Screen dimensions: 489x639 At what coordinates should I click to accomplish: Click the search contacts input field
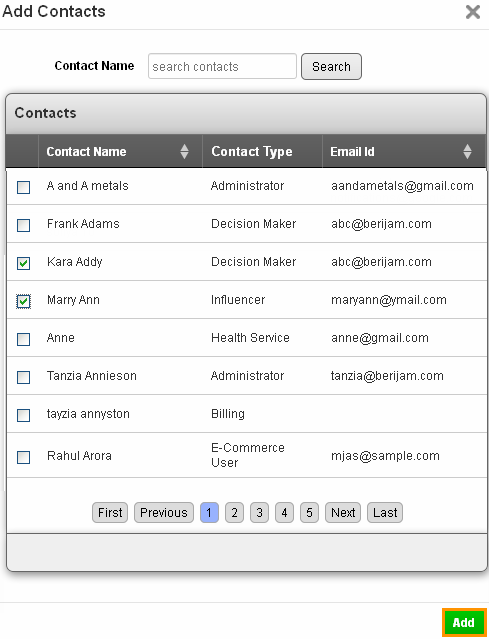coord(222,66)
